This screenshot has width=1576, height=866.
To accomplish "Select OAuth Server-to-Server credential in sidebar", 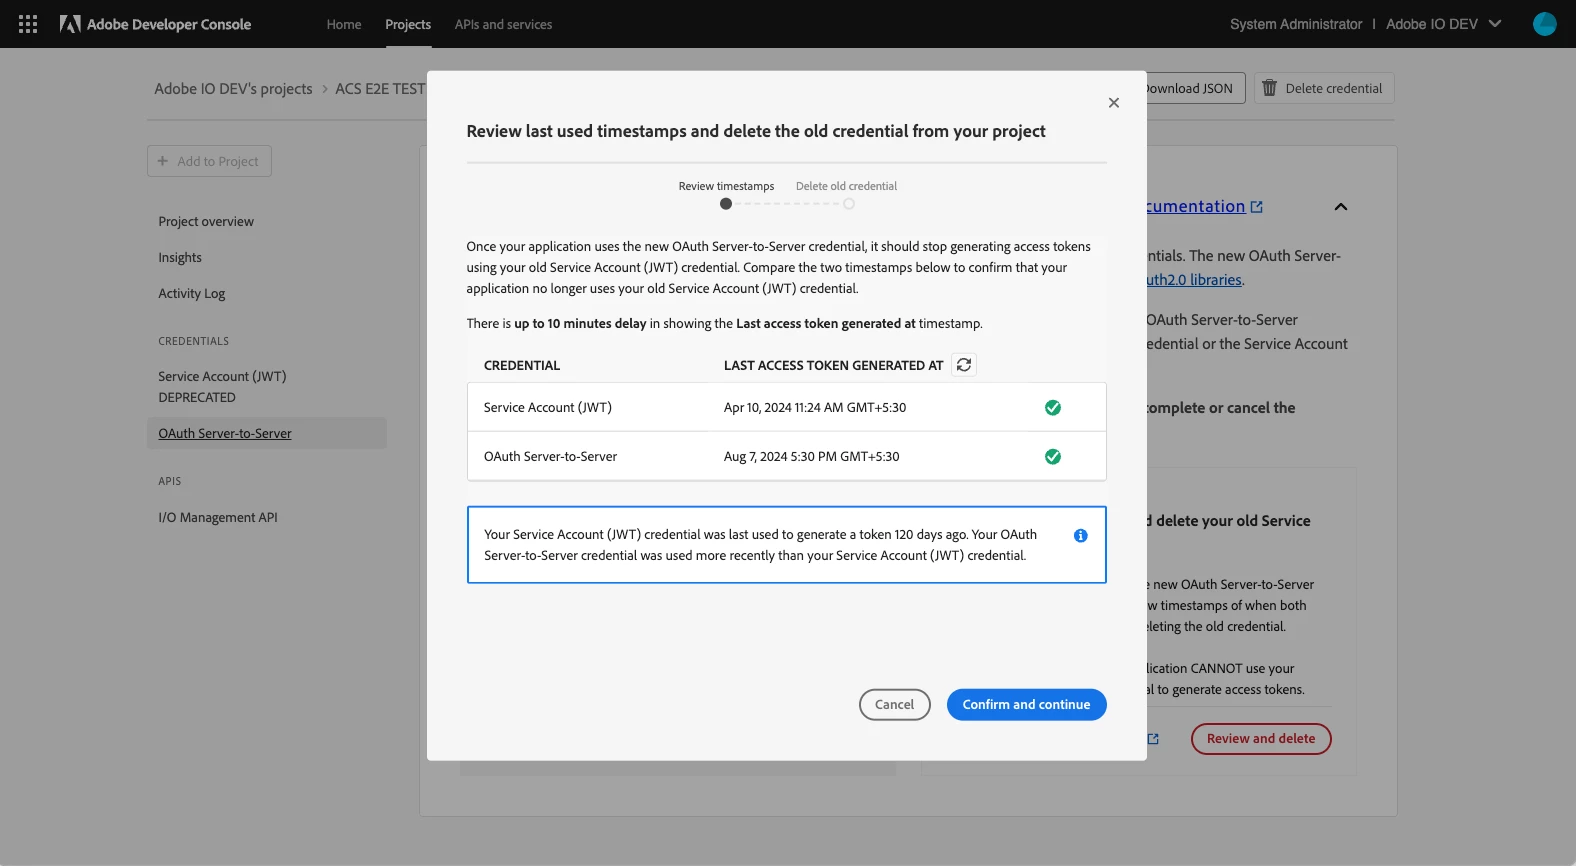I will tap(266, 434).
